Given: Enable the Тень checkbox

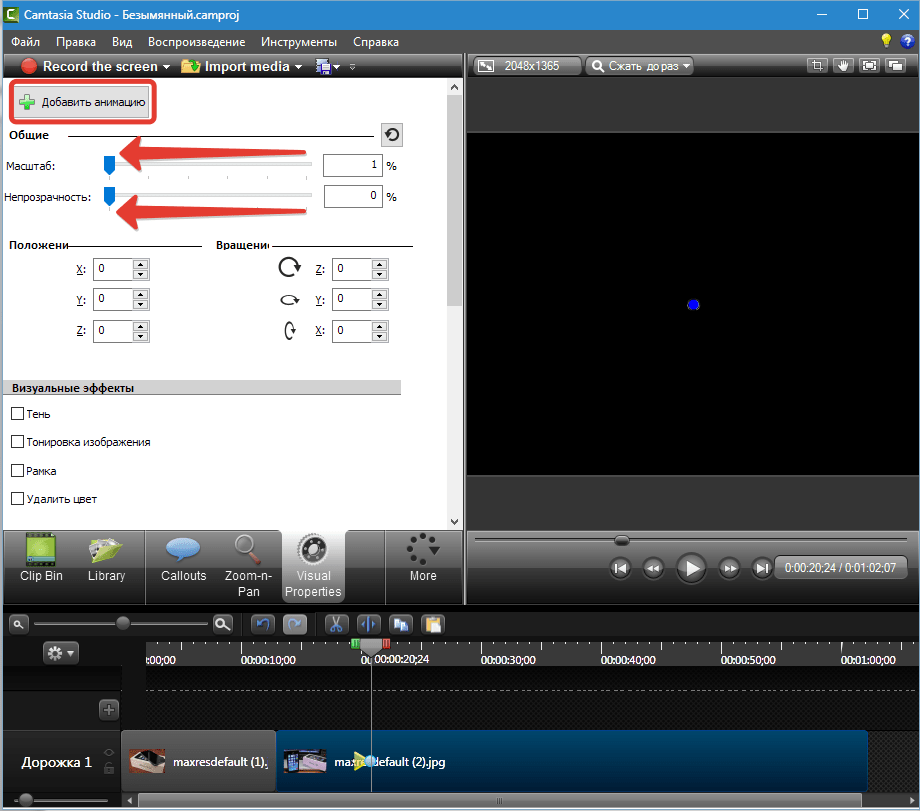Looking at the screenshot, I should coord(17,414).
